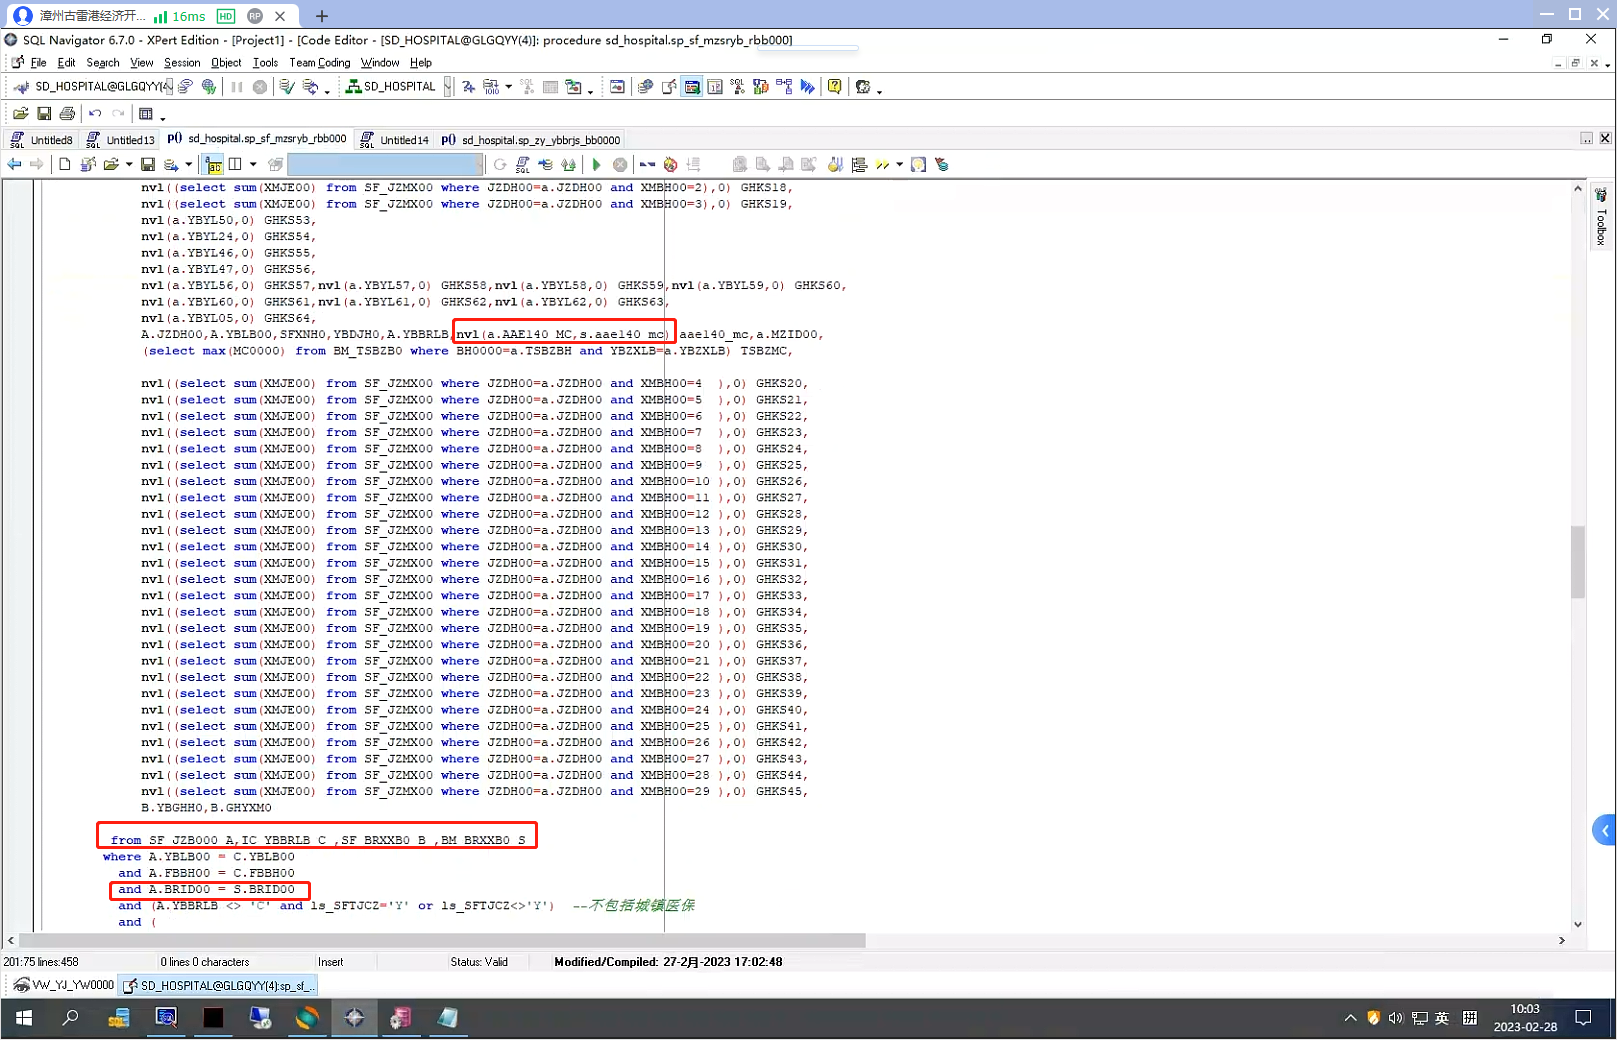Viewport: 1617px width, 1040px height.
Task: Click the blue Back arrow in the editor toolbar
Action: [14, 165]
